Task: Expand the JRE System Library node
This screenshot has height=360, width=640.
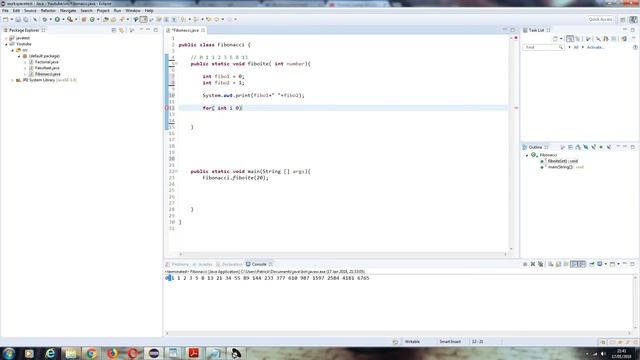Action: (x=13, y=80)
